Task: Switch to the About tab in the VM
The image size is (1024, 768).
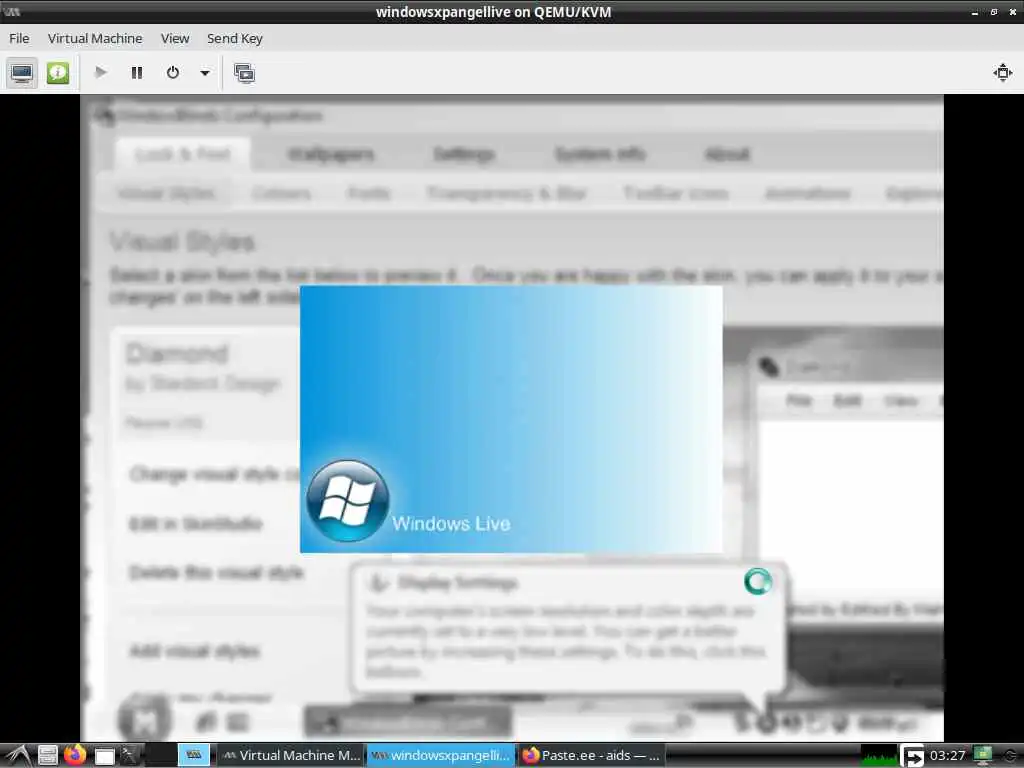Action: coord(728,155)
